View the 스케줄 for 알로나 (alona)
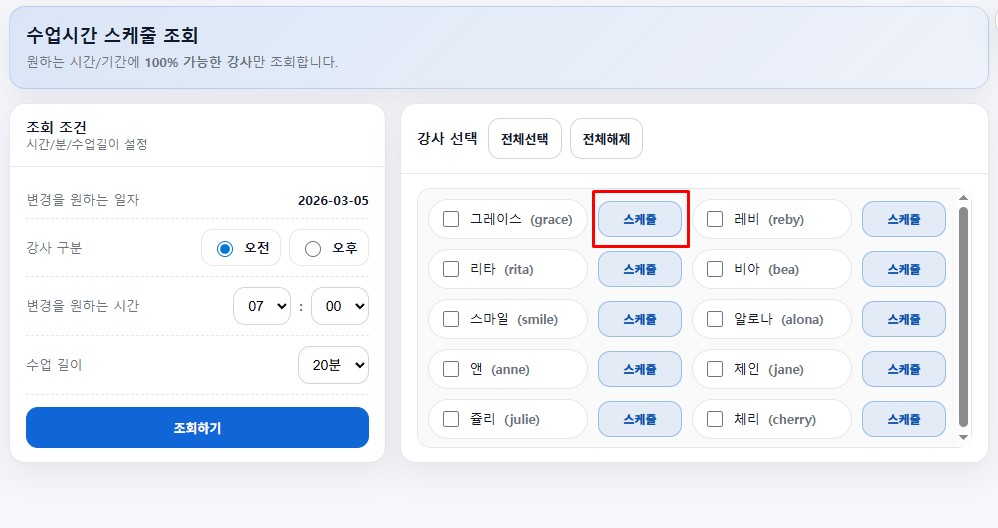The height and width of the screenshot is (528, 998). tap(903, 319)
